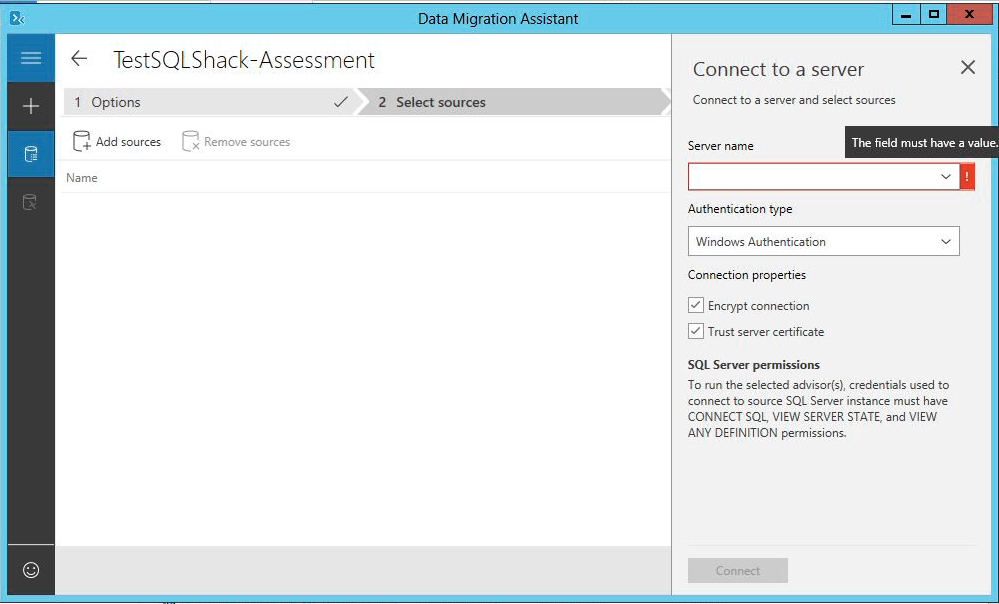Click inside the Server name input field

[x=810, y=177]
